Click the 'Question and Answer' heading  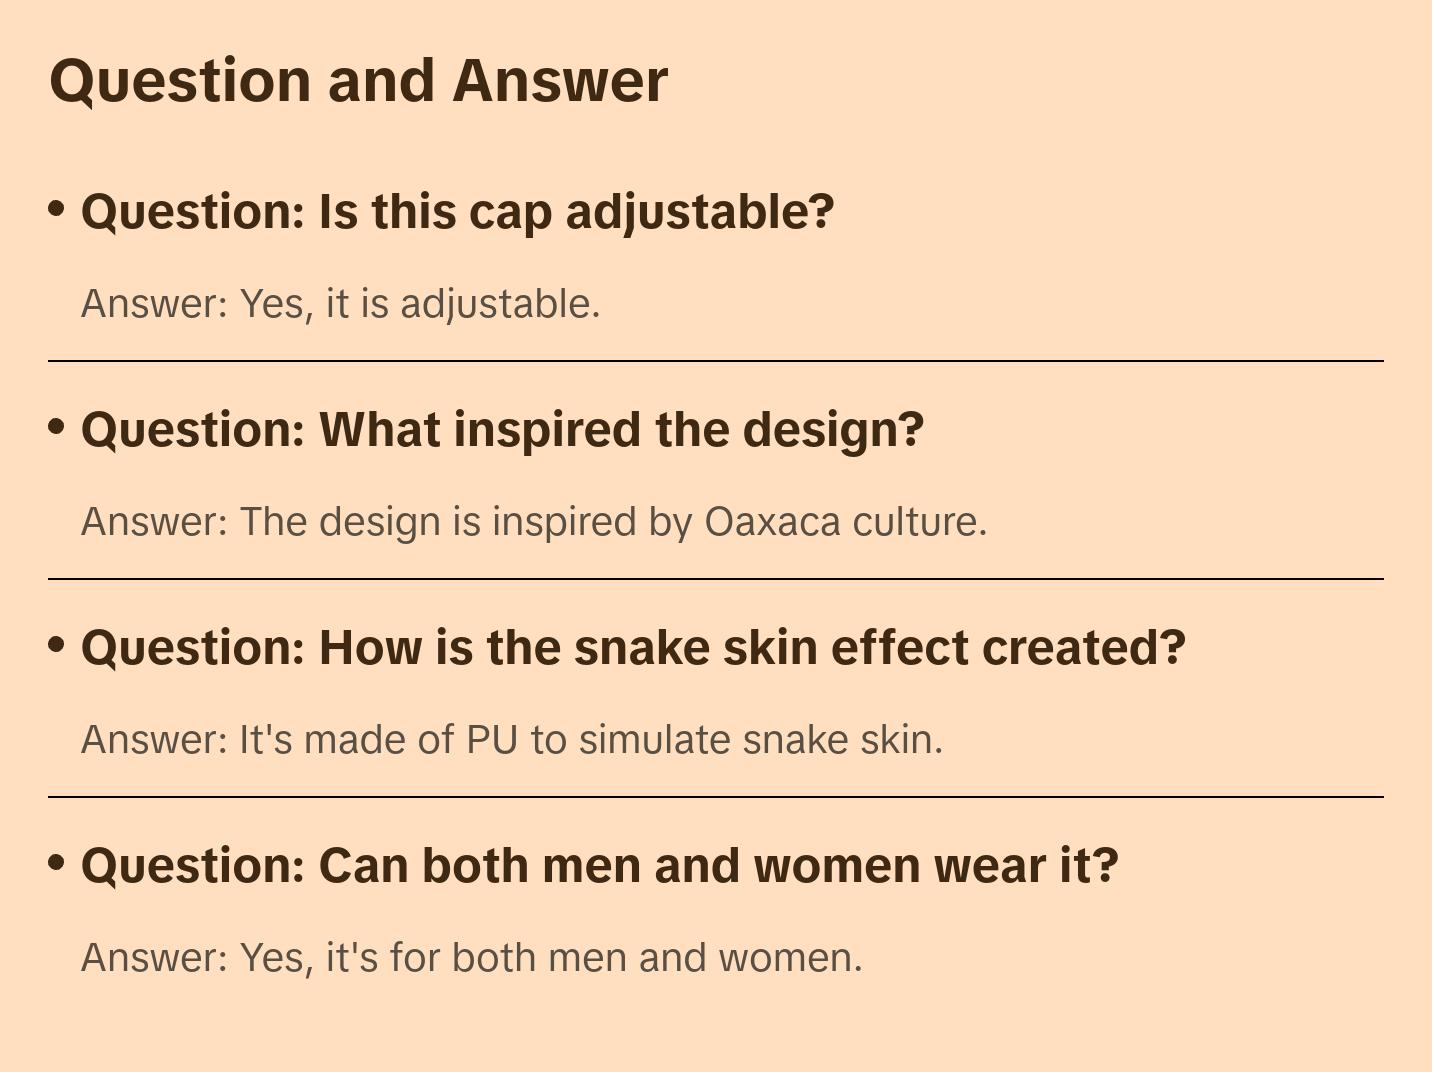[x=358, y=81]
